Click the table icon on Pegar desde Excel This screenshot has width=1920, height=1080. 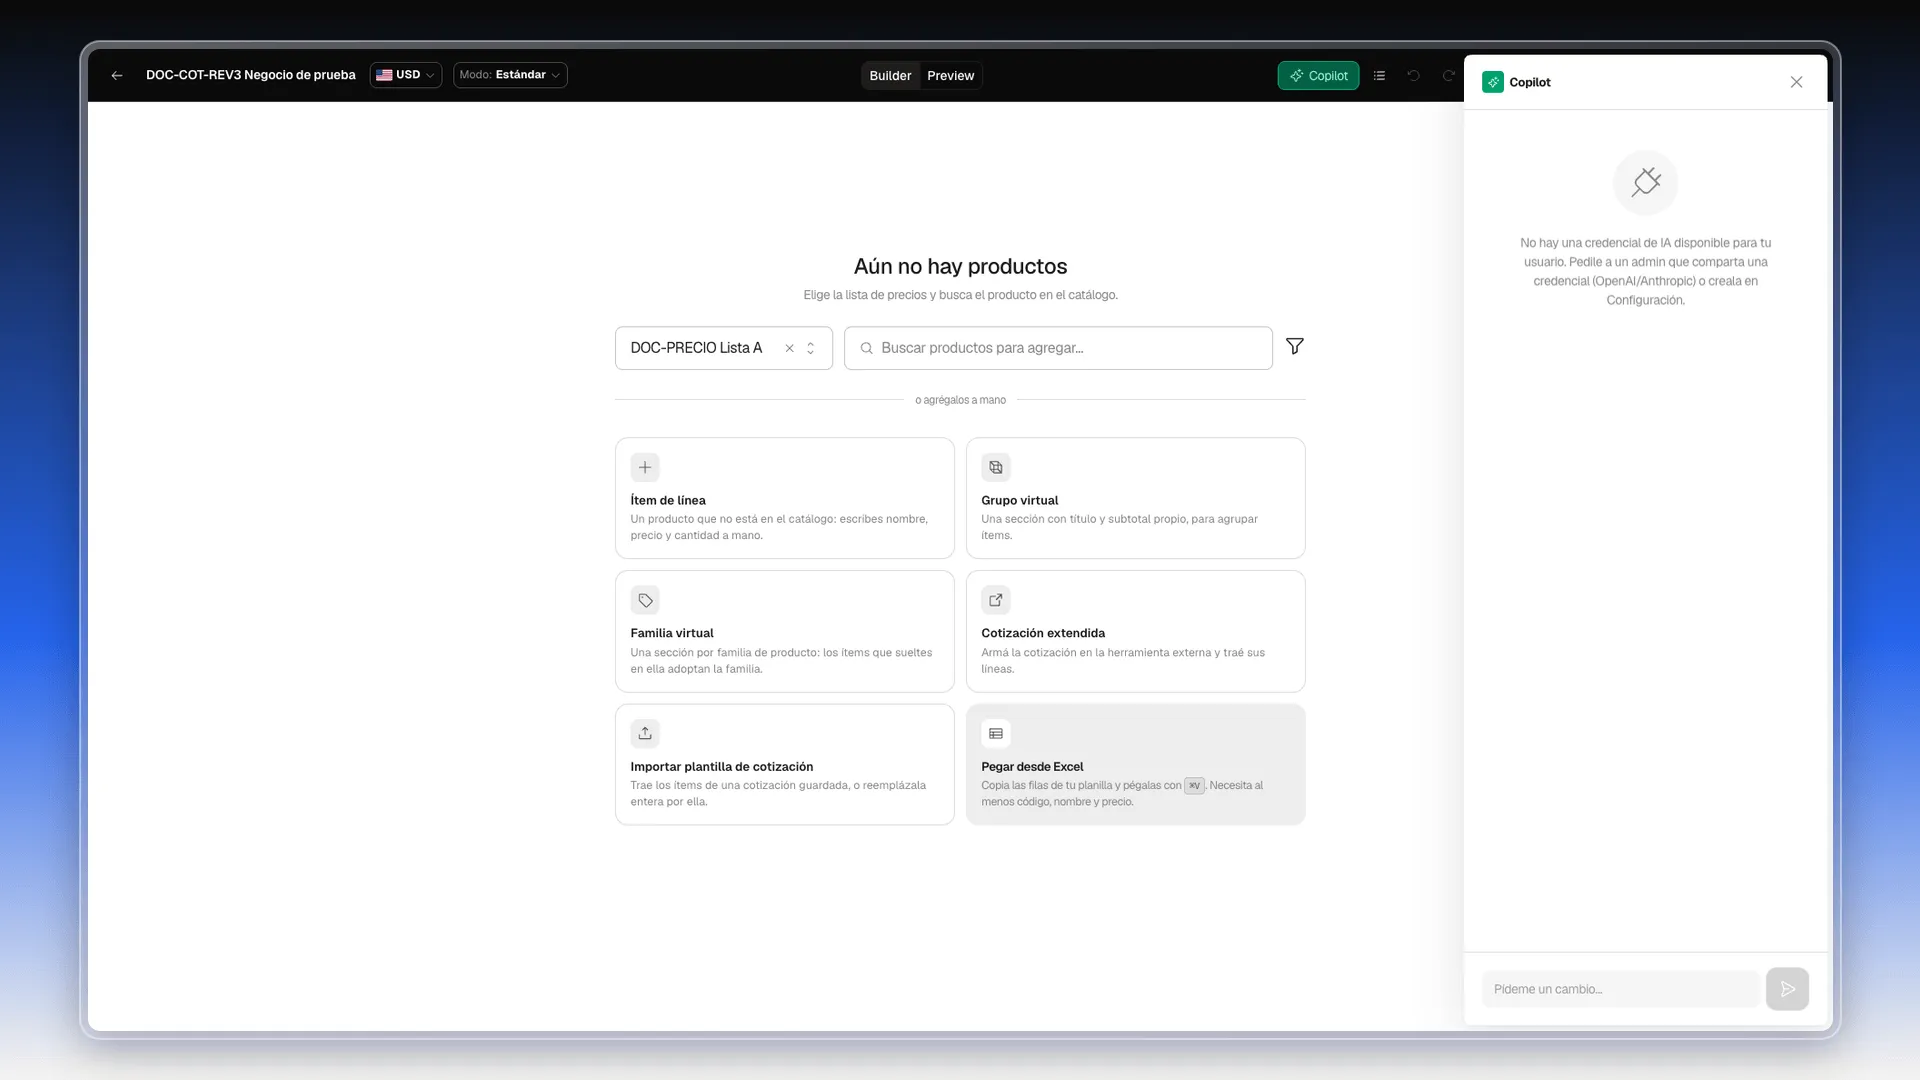pos(996,733)
